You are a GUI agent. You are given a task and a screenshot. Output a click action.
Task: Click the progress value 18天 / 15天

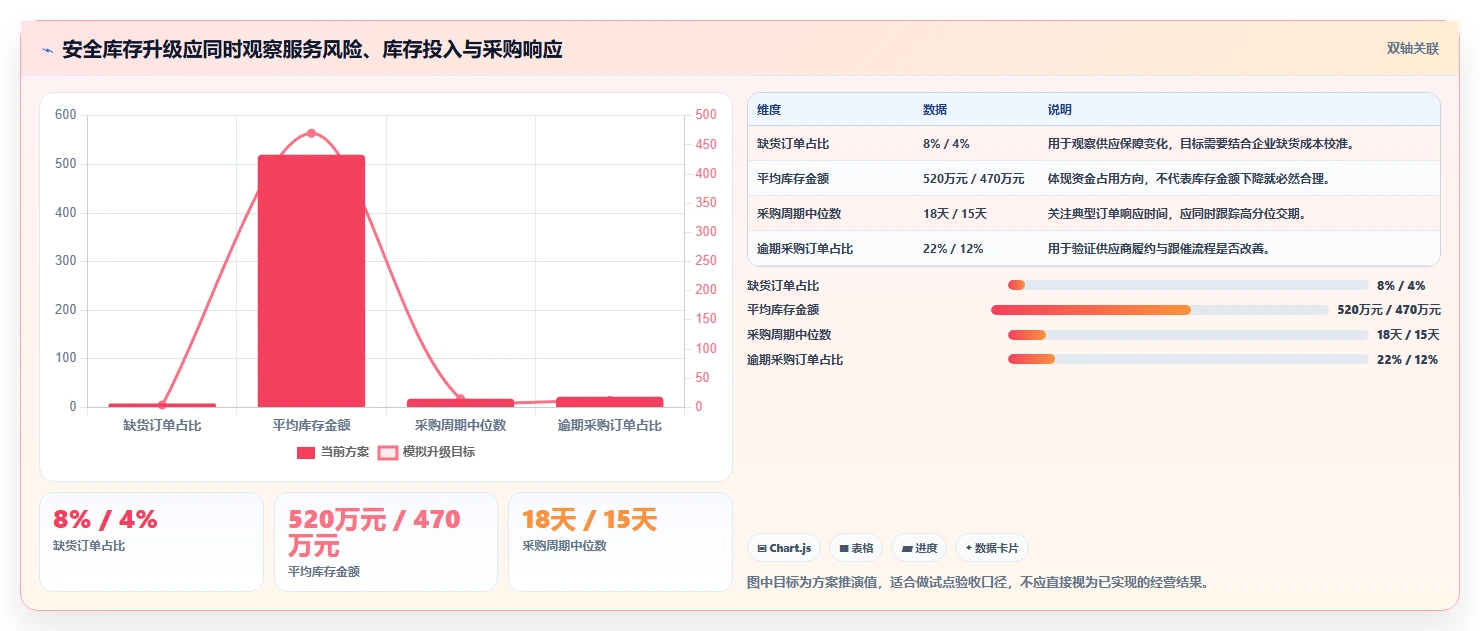(x=1408, y=335)
